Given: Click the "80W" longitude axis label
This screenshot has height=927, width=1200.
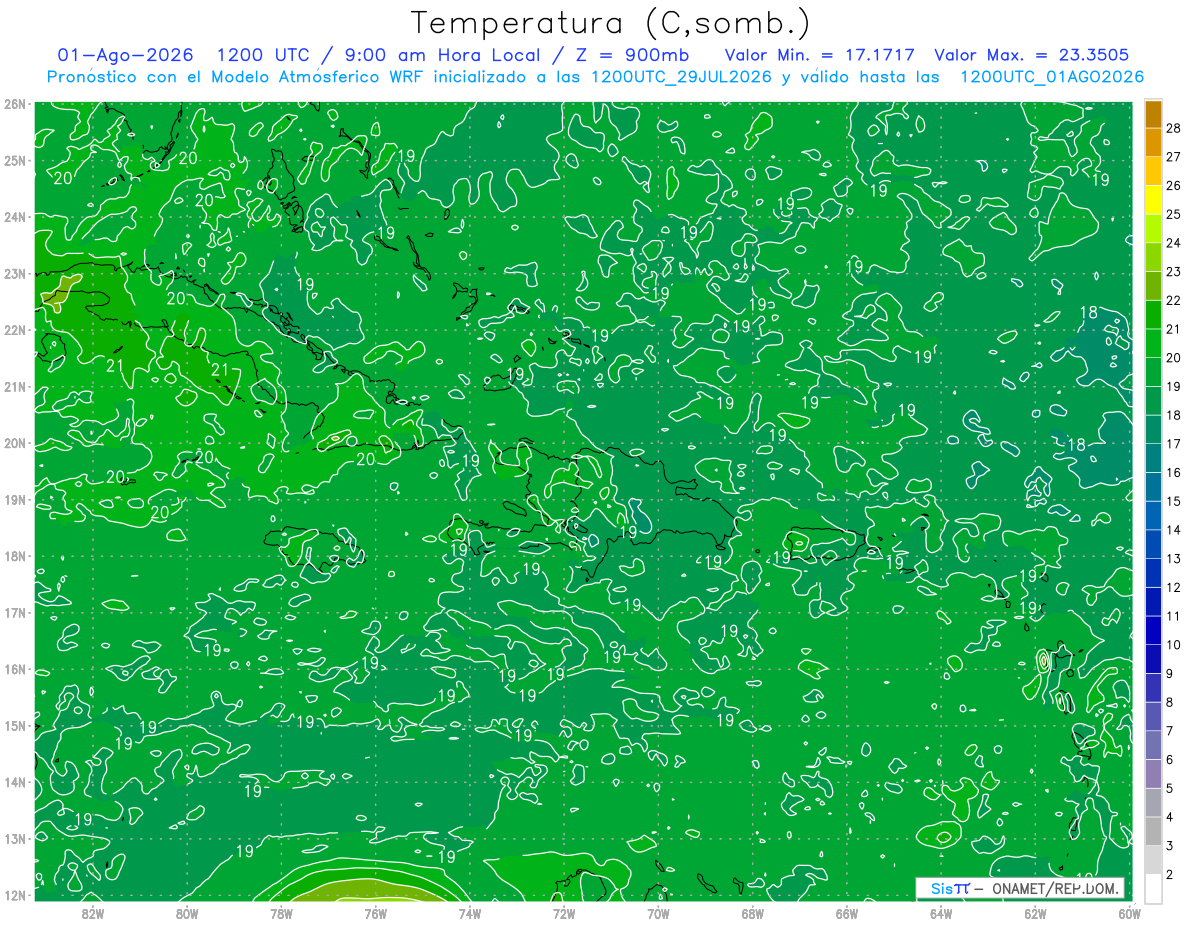Looking at the screenshot, I should (x=187, y=913).
